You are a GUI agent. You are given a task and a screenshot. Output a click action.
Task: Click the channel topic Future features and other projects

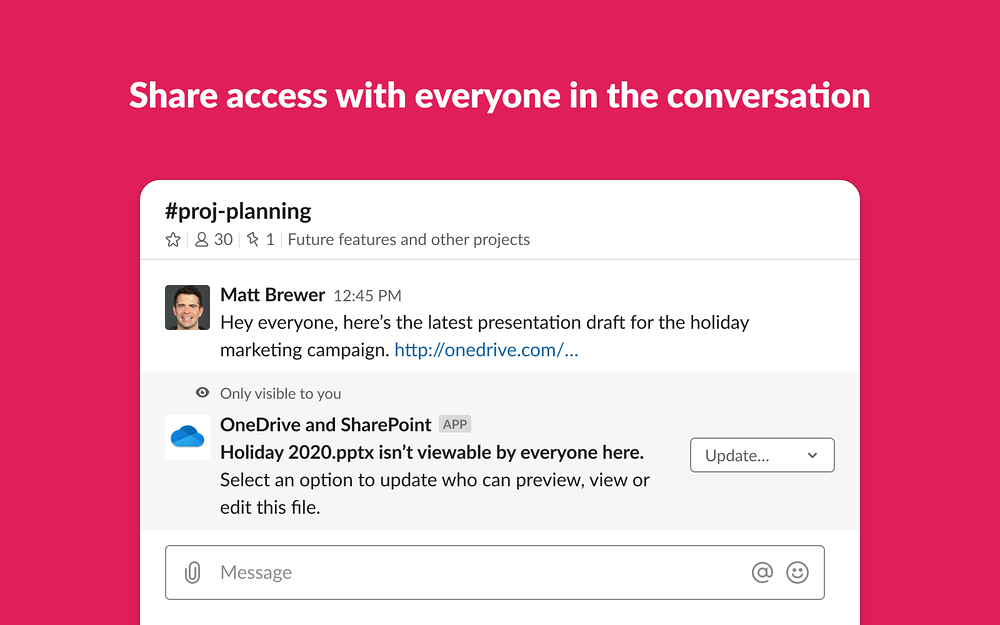408,240
